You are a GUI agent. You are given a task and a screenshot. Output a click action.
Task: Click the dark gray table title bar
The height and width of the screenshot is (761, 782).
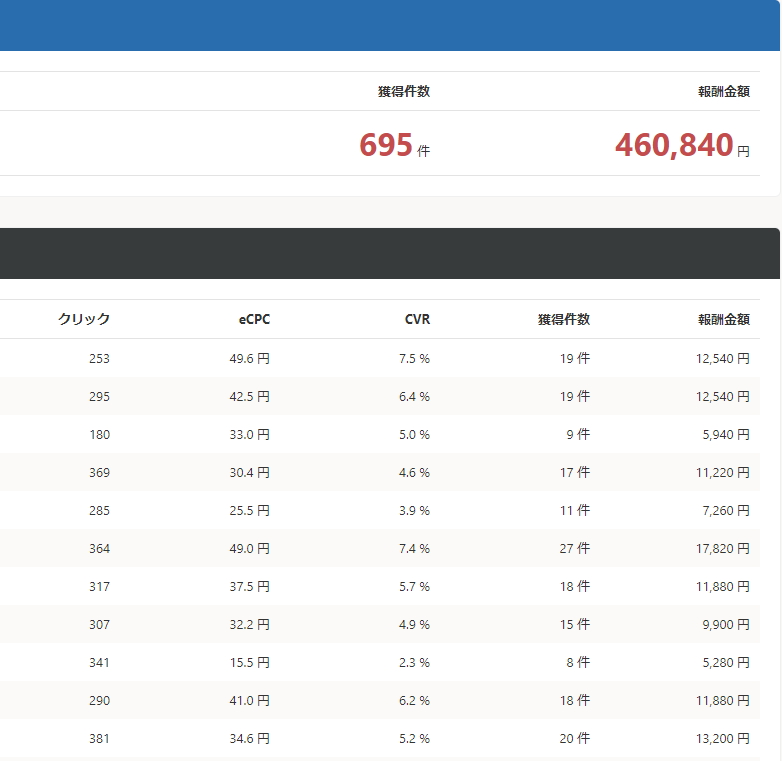click(389, 253)
